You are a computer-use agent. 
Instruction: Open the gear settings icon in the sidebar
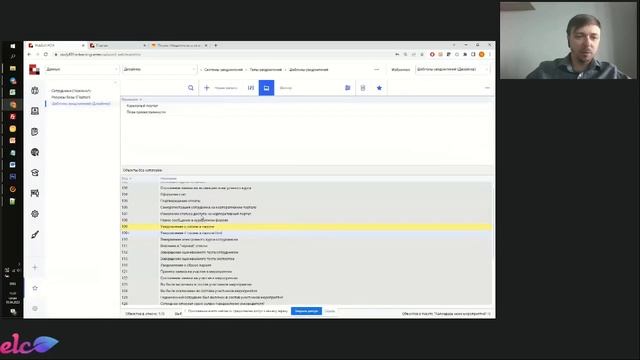35,214
